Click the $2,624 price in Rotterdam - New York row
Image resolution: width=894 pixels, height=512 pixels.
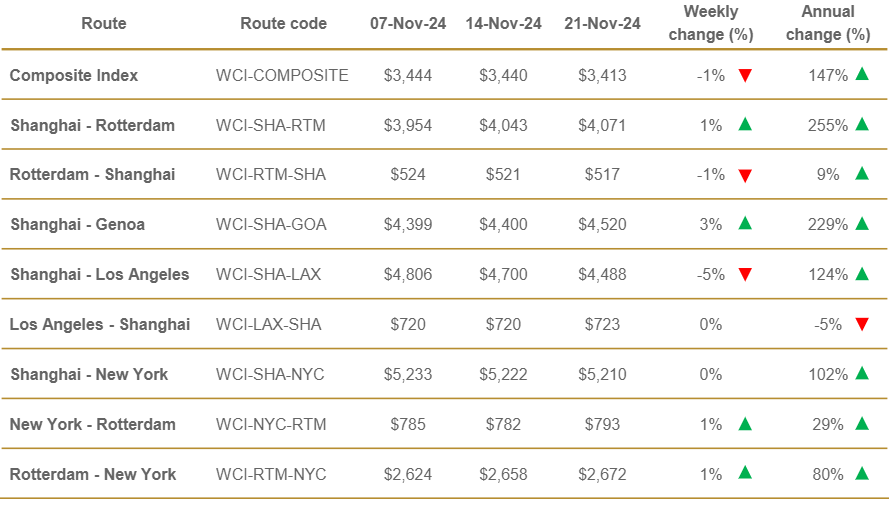(408, 474)
